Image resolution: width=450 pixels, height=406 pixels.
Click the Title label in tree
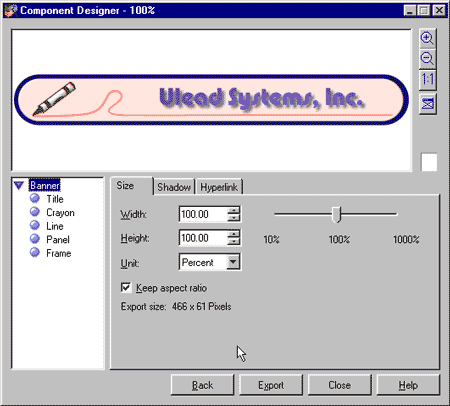[x=55, y=199]
